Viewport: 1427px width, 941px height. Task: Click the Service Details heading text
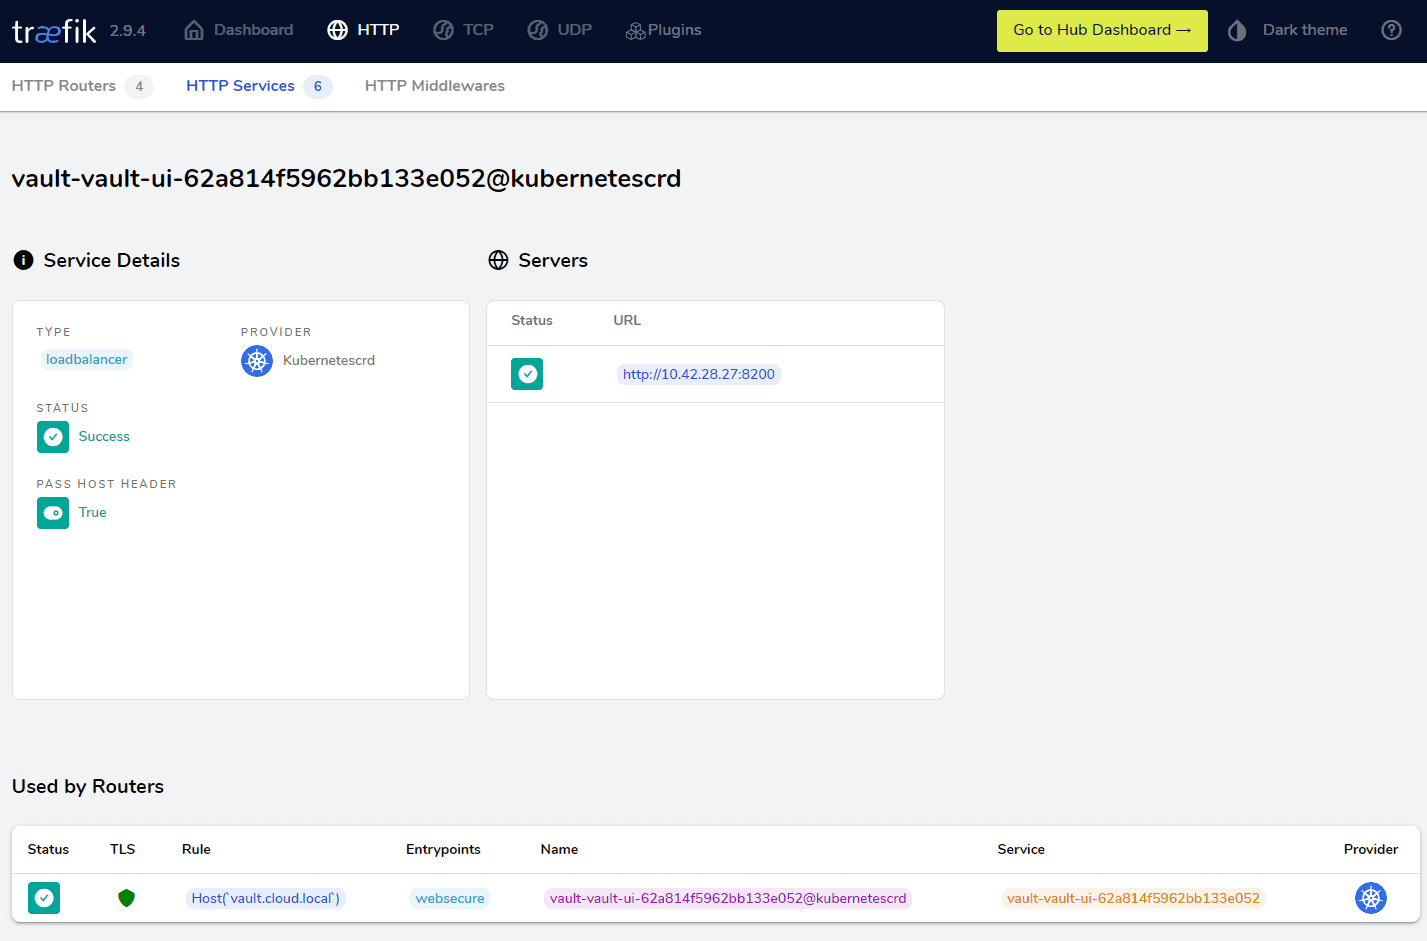click(112, 260)
